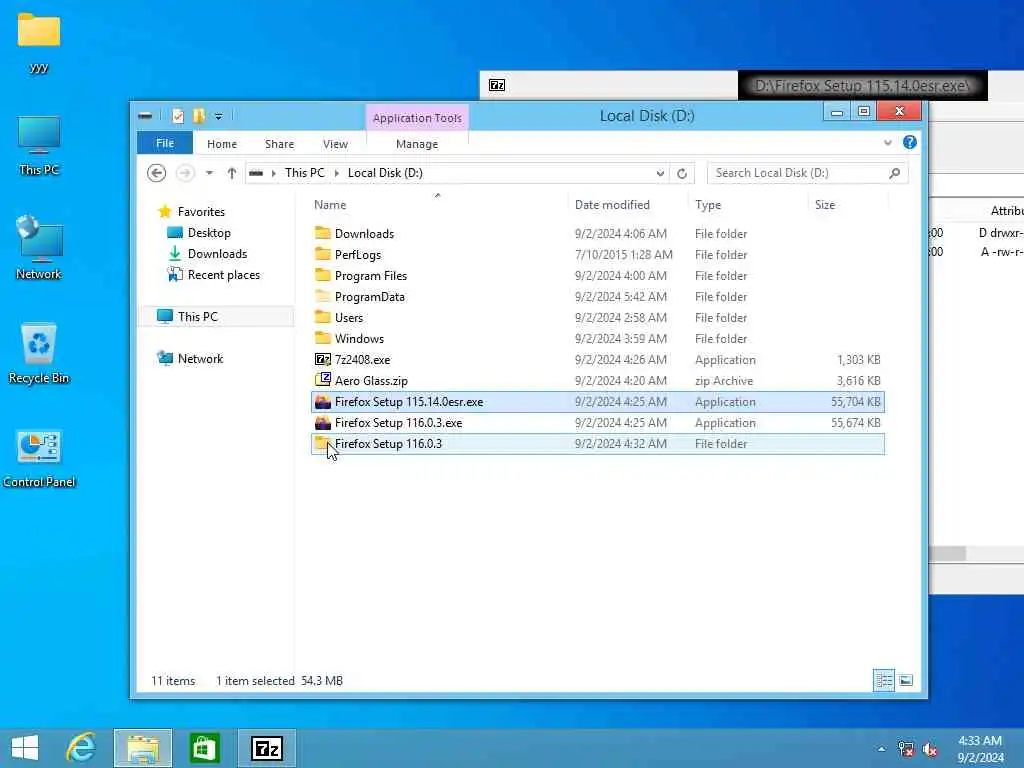
Task: Expand breadcrumb arrow after This PC
Action: tap(337, 173)
